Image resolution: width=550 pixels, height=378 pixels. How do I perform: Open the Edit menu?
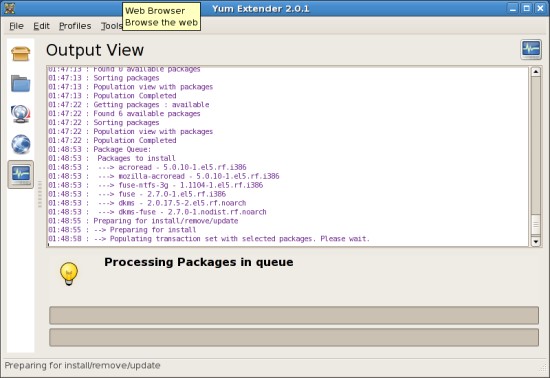point(41,26)
